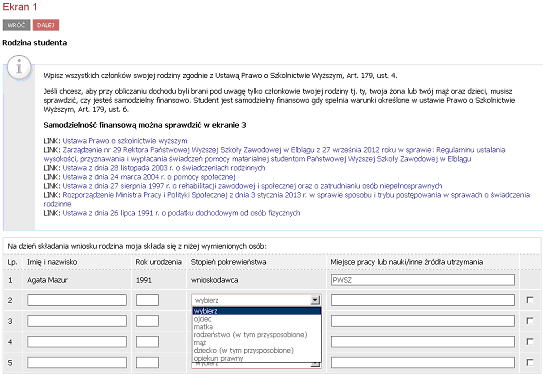This screenshot has width=543, height=374.
Task: Focus the name field in row 4
Action: coord(77,342)
